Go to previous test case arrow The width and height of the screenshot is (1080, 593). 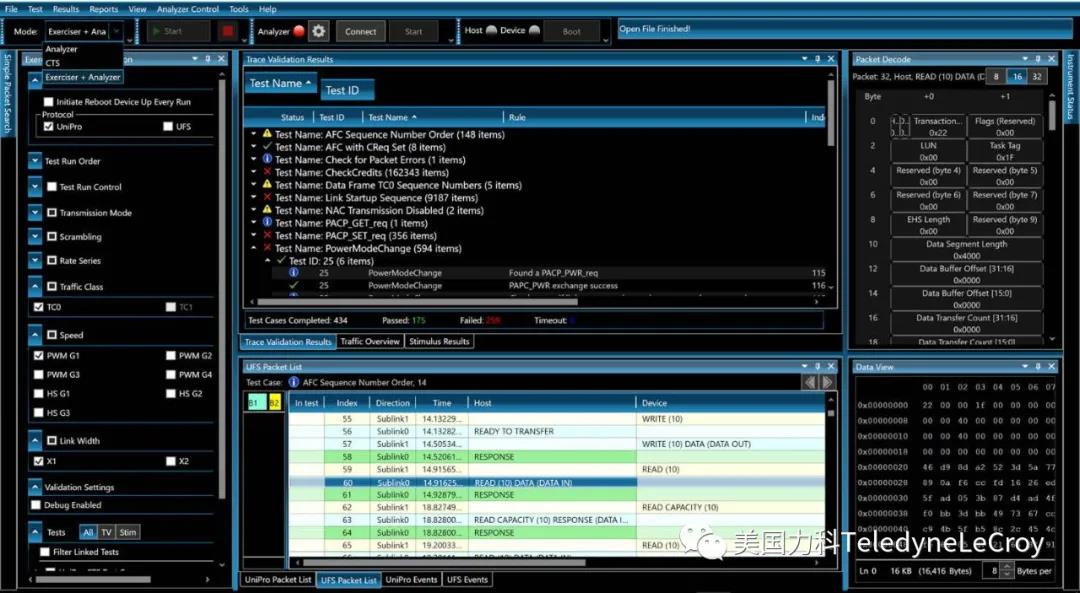click(x=810, y=382)
